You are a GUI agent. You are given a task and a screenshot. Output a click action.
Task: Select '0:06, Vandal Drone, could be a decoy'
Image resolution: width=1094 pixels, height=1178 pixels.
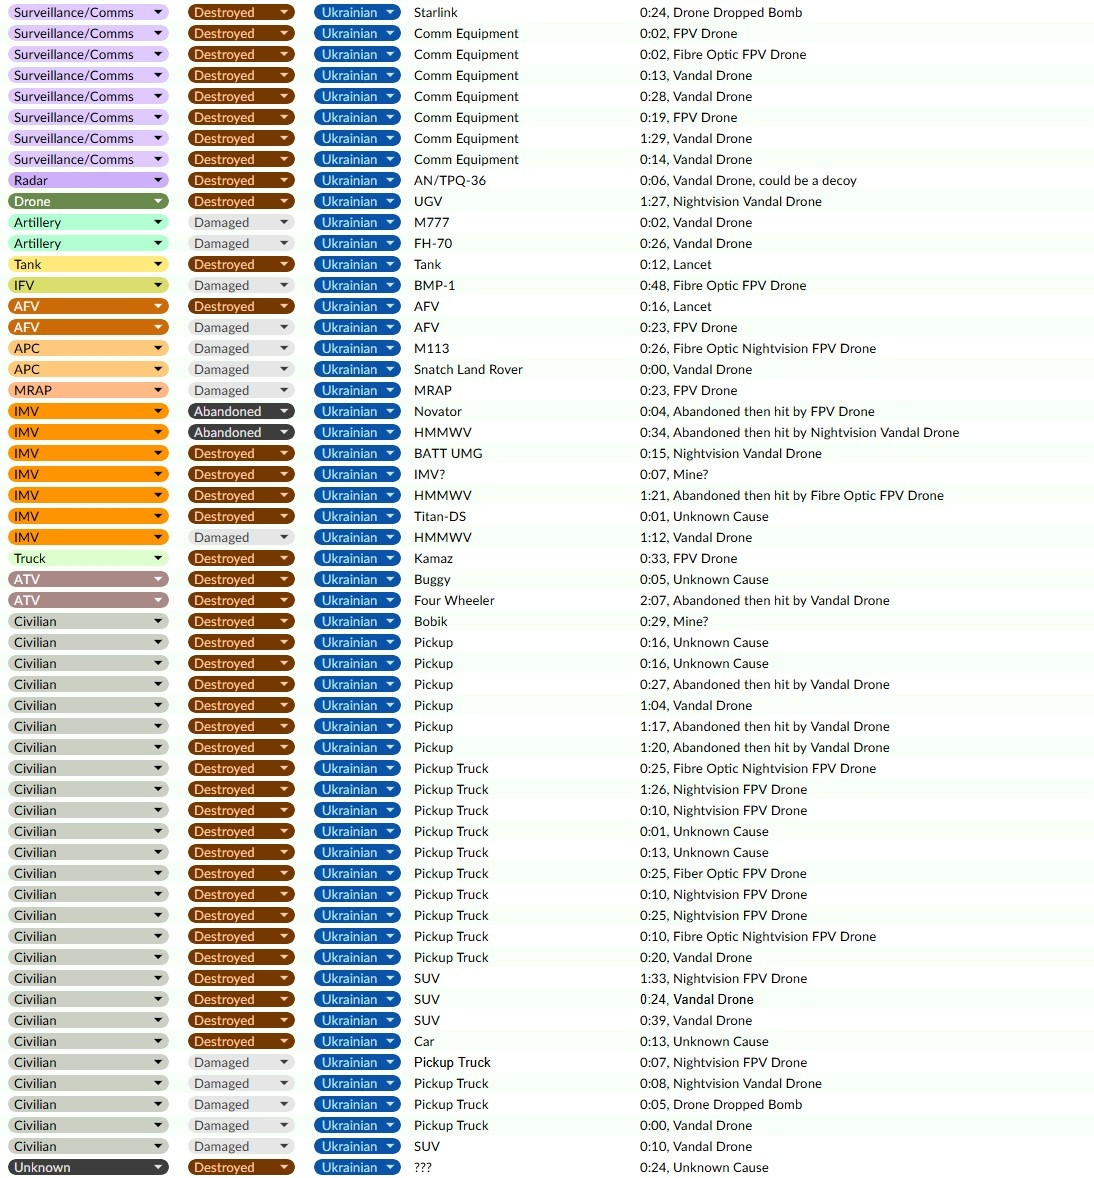click(748, 180)
